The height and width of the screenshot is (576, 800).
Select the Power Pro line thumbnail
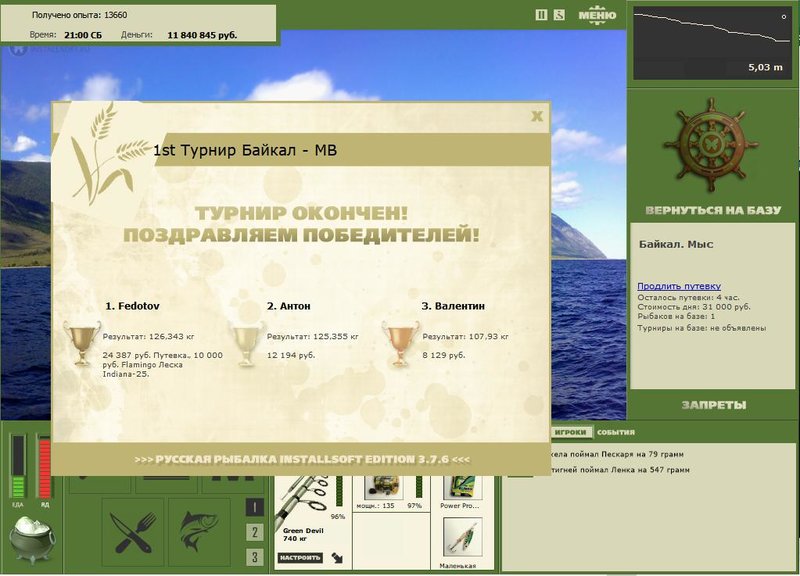462,487
